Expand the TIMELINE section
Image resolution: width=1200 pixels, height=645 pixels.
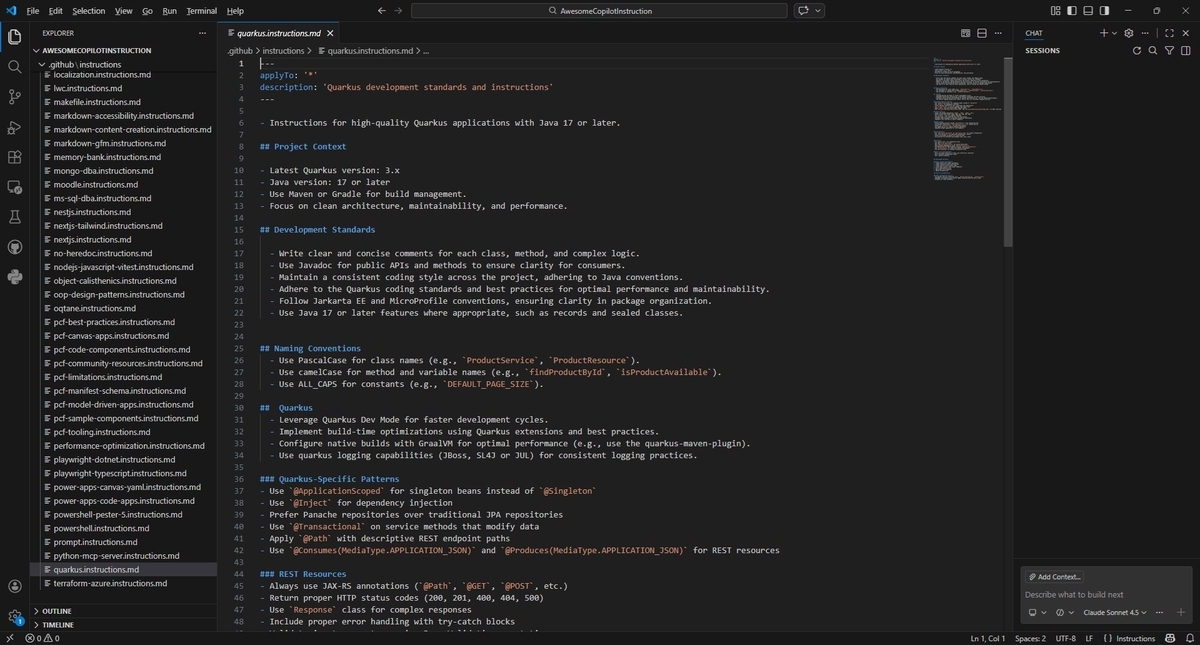[x=58, y=625]
